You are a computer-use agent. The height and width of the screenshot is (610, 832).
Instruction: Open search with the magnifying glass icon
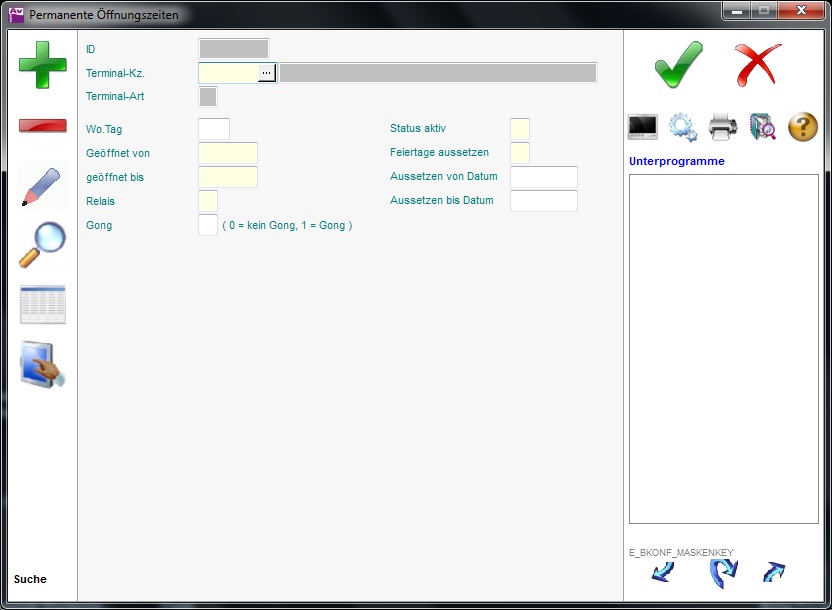[43, 244]
